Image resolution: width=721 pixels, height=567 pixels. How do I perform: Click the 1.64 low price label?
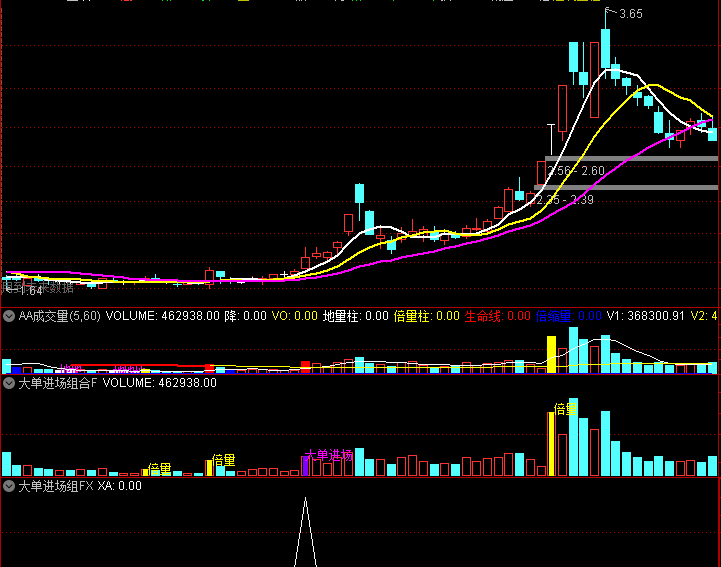click(x=31, y=291)
